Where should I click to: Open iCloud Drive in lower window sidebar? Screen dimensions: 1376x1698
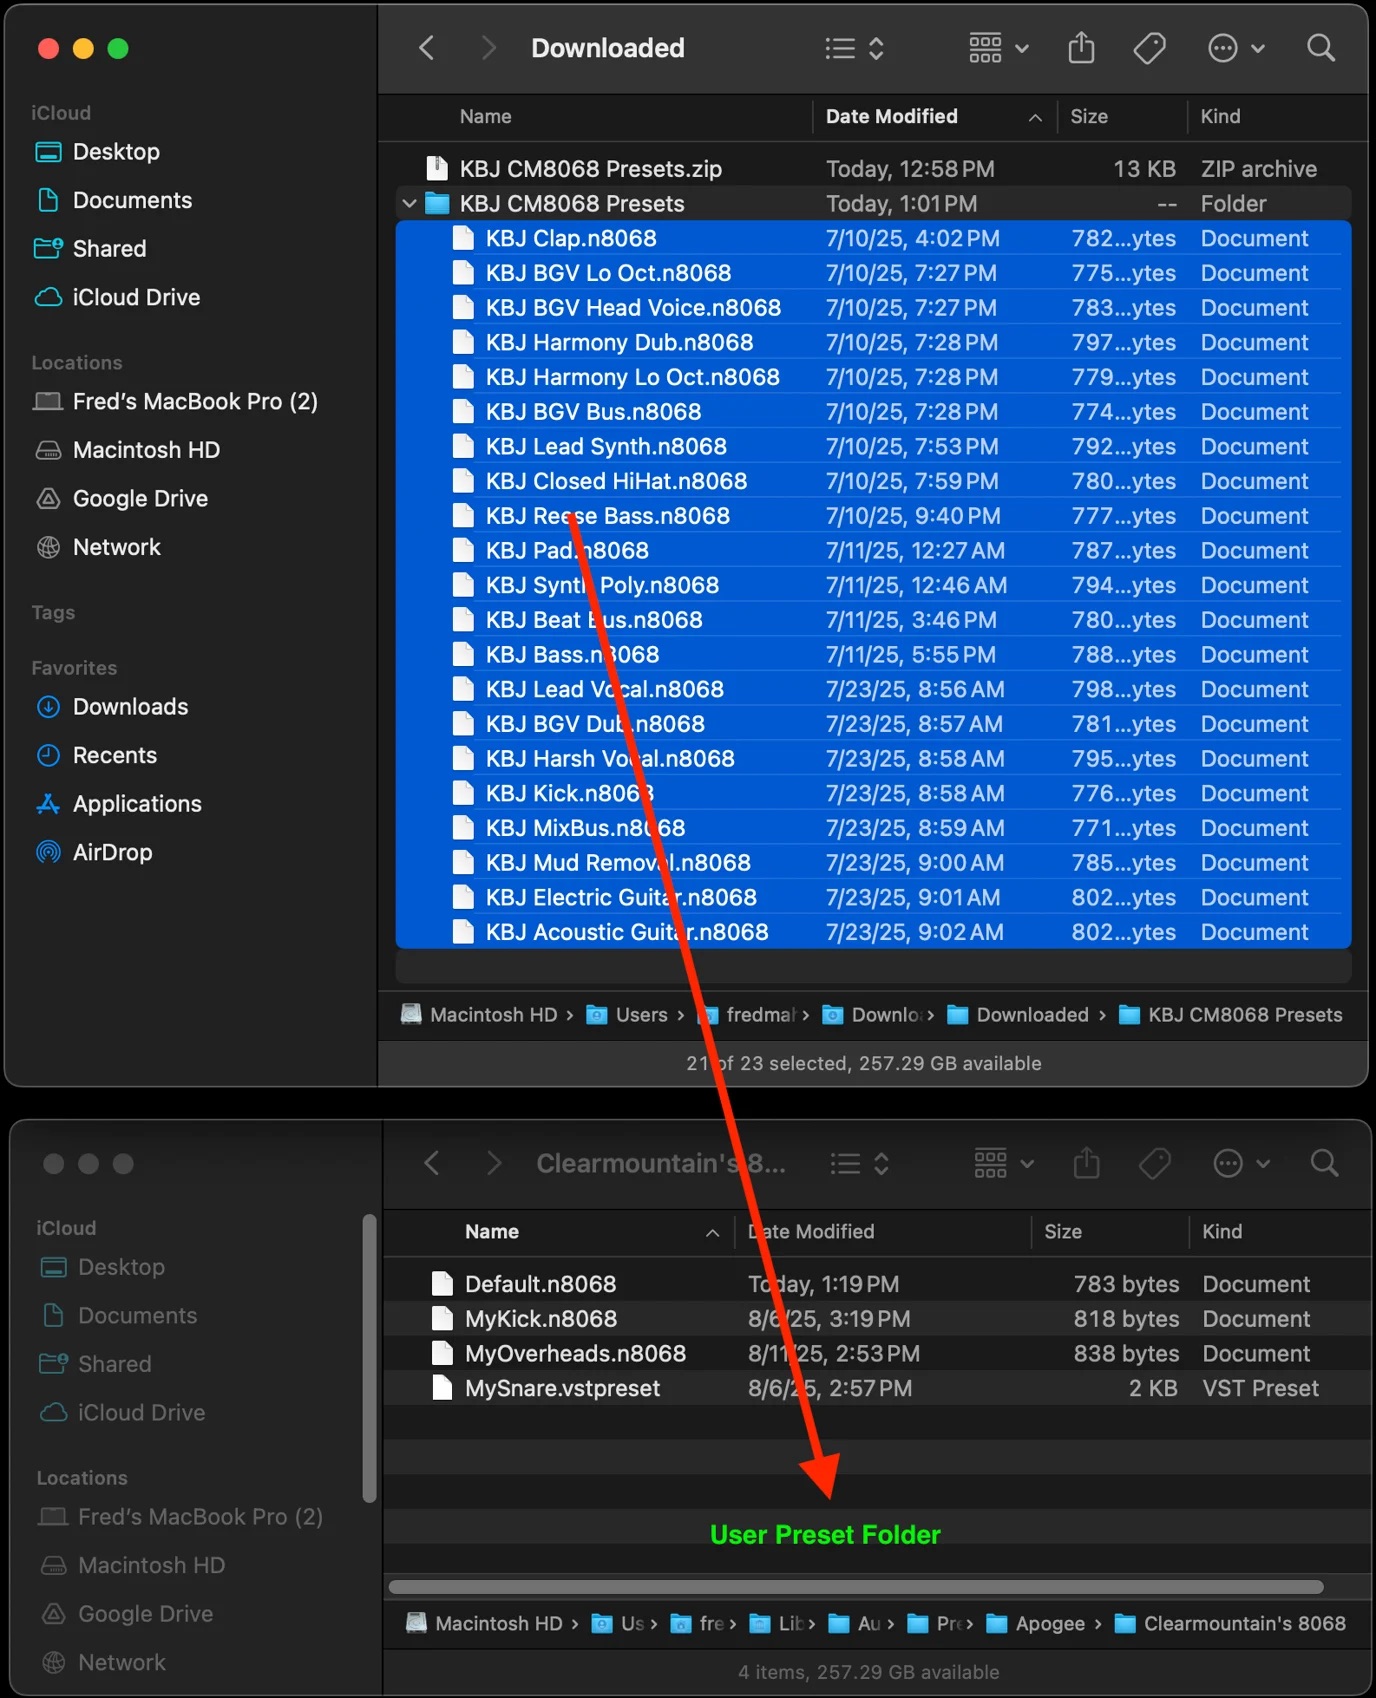[x=122, y=1413]
